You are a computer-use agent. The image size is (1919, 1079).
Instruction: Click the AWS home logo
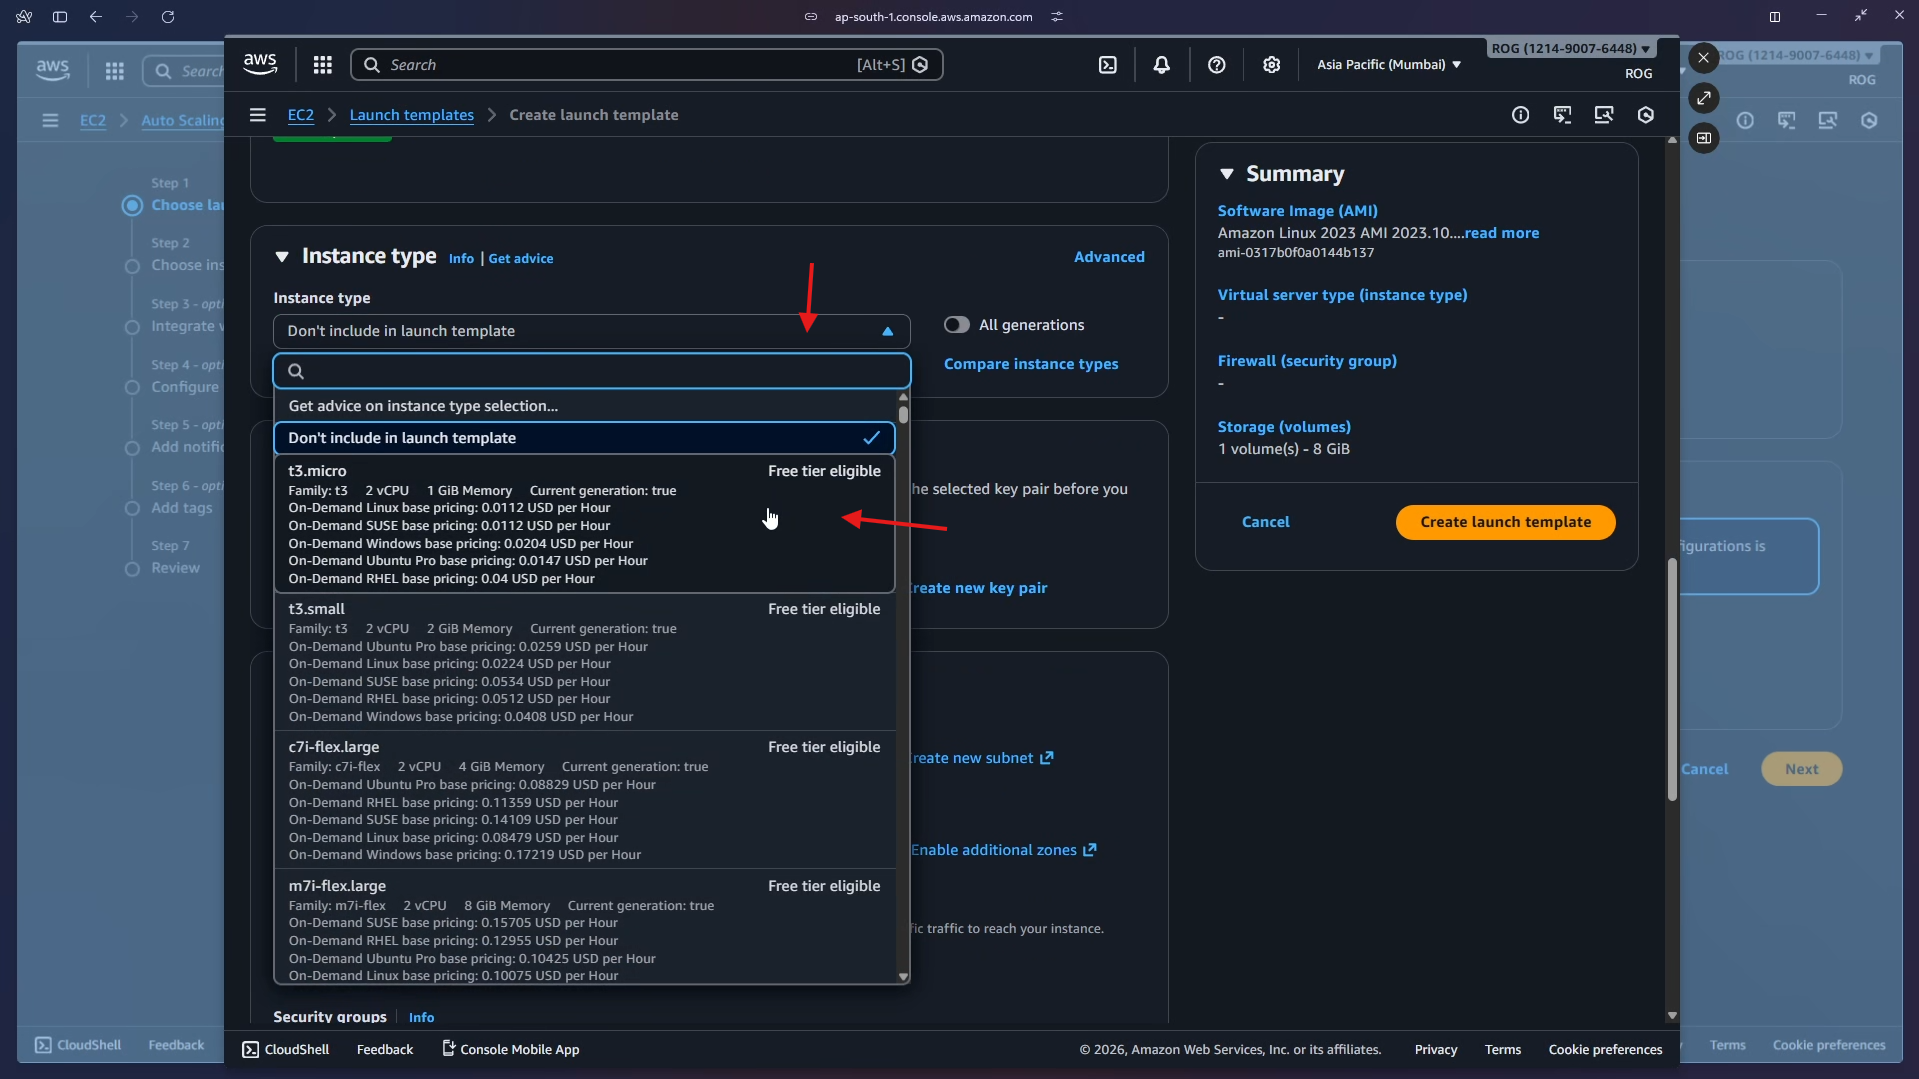tap(259, 62)
